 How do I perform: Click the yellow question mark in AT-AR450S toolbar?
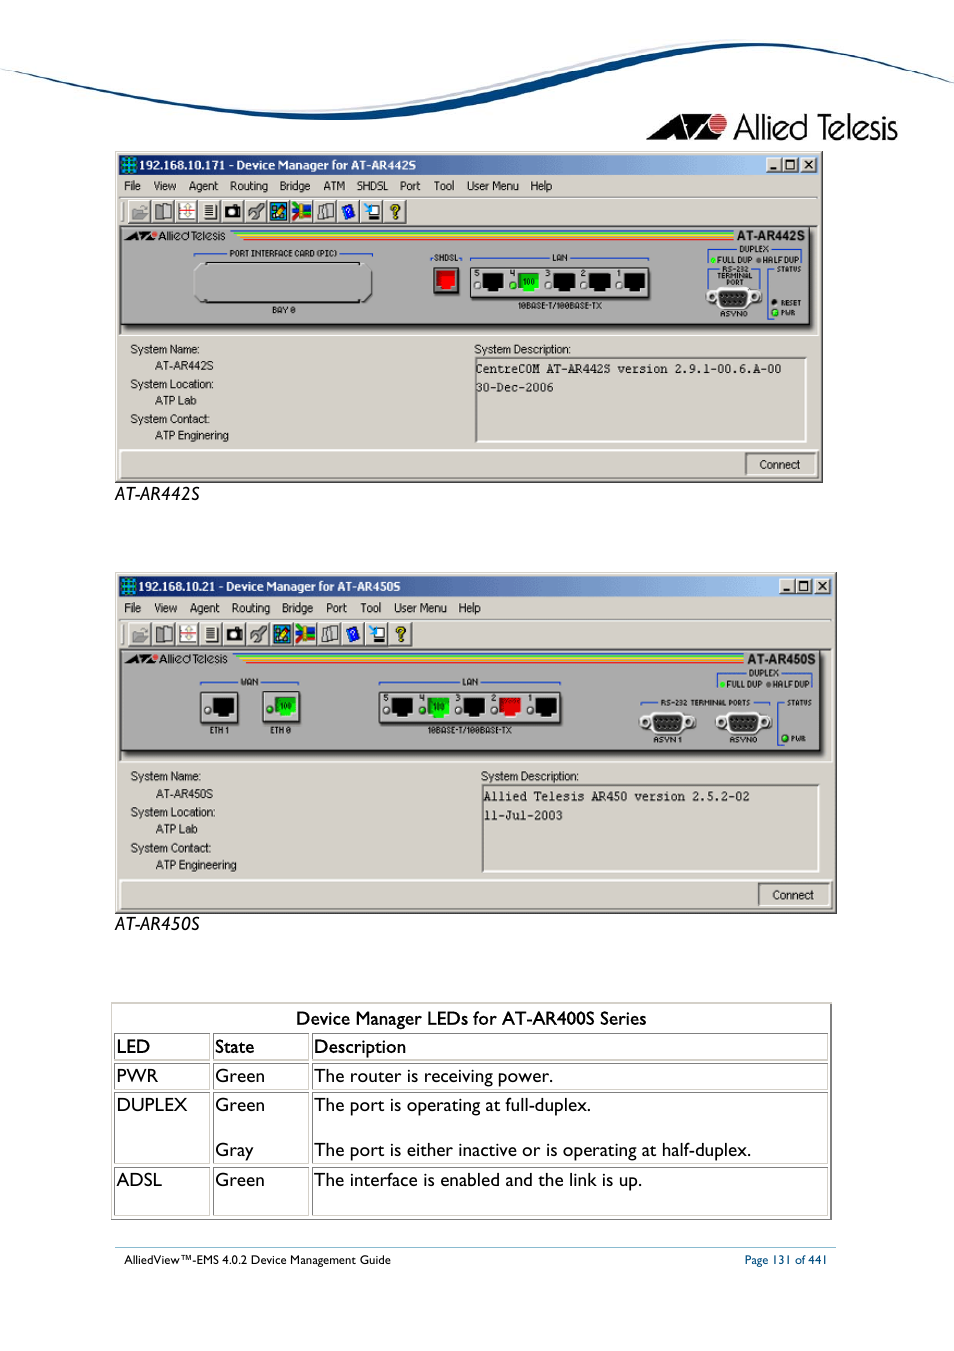[x=401, y=634]
